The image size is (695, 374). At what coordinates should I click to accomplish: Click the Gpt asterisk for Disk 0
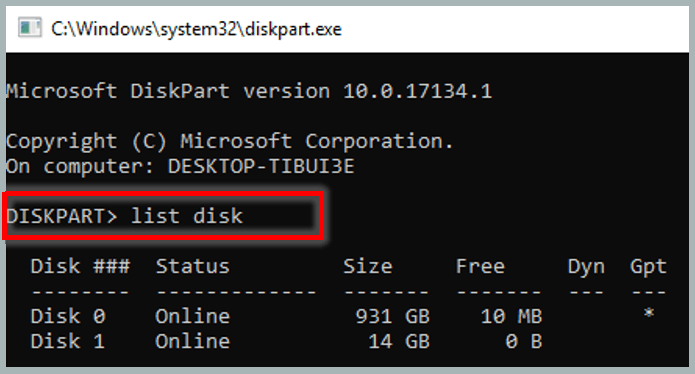[649, 313]
